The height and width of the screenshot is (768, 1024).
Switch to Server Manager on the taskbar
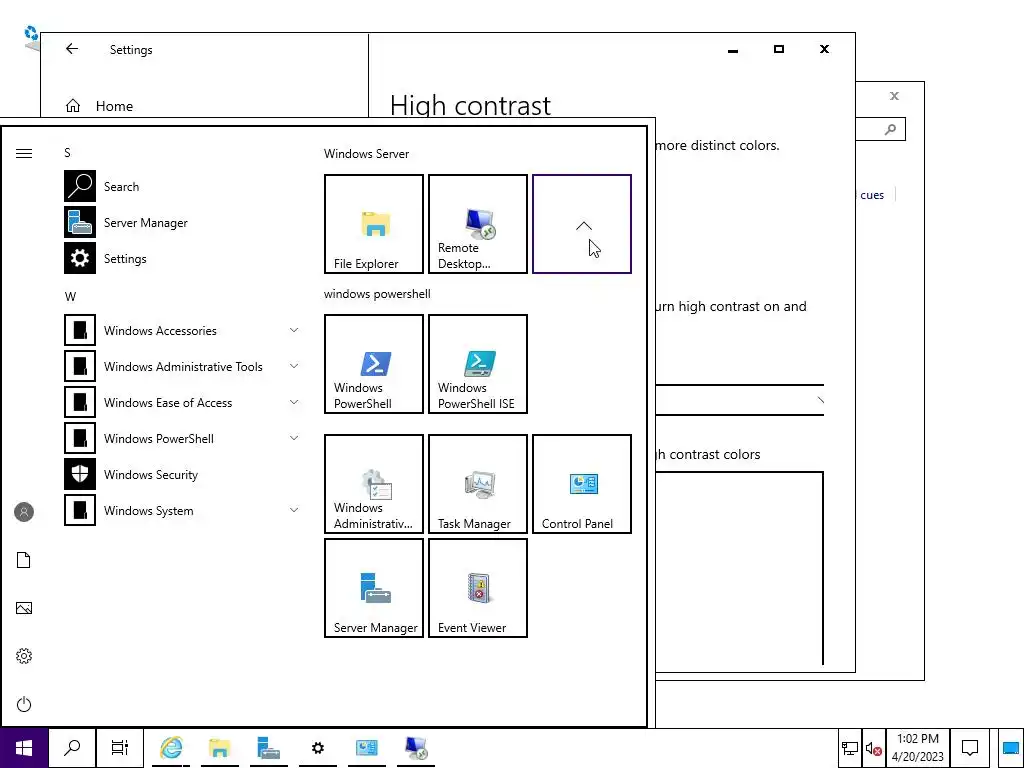(268, 748)
